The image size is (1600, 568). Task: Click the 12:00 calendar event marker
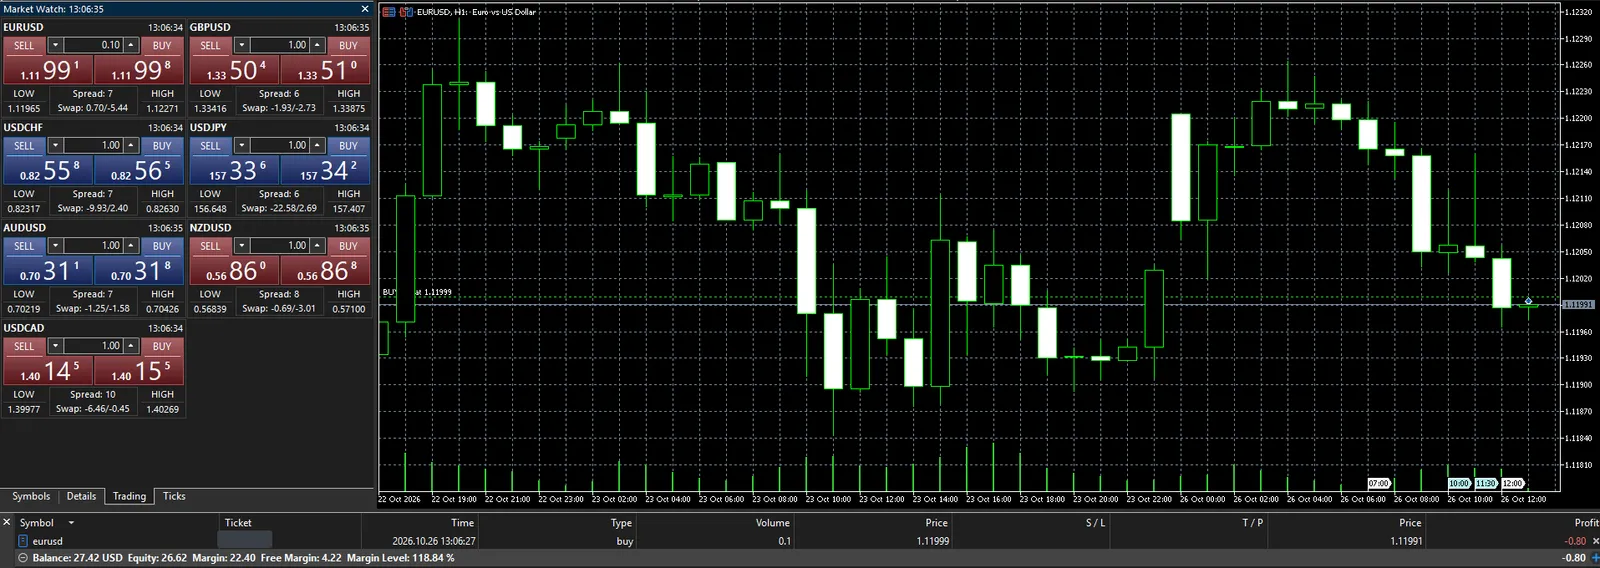(x=1512, y=484)
